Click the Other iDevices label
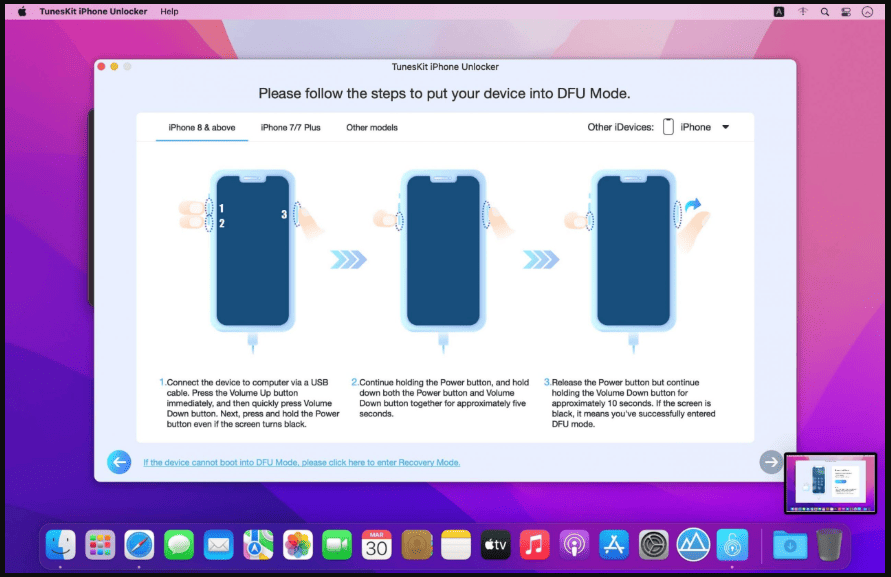891x577 pixels. [620, 127]
